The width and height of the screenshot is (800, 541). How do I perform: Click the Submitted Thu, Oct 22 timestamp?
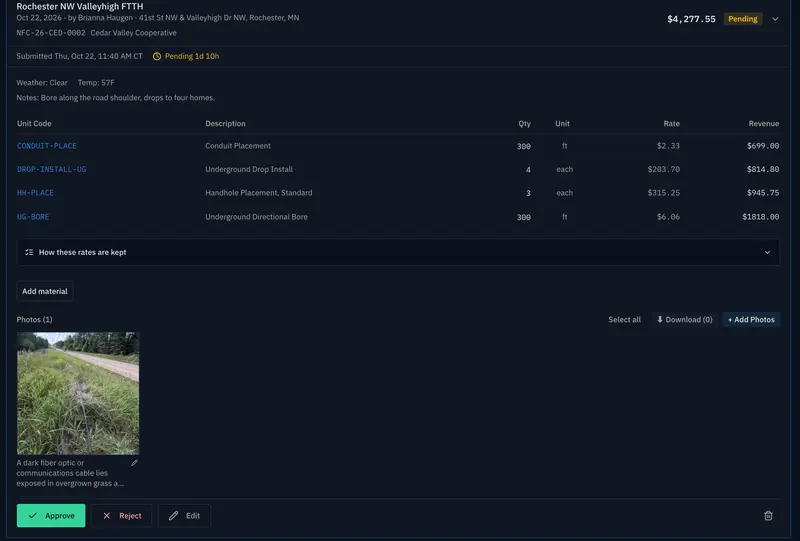[x=80, y=56]
